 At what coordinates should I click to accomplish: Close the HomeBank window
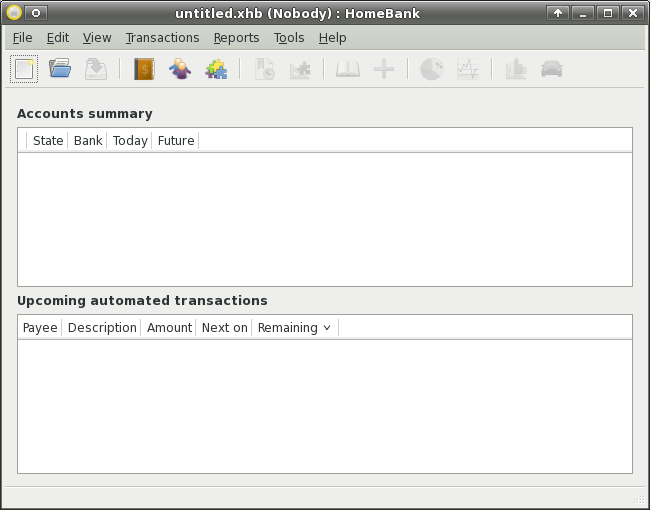[x=633, y=13]
